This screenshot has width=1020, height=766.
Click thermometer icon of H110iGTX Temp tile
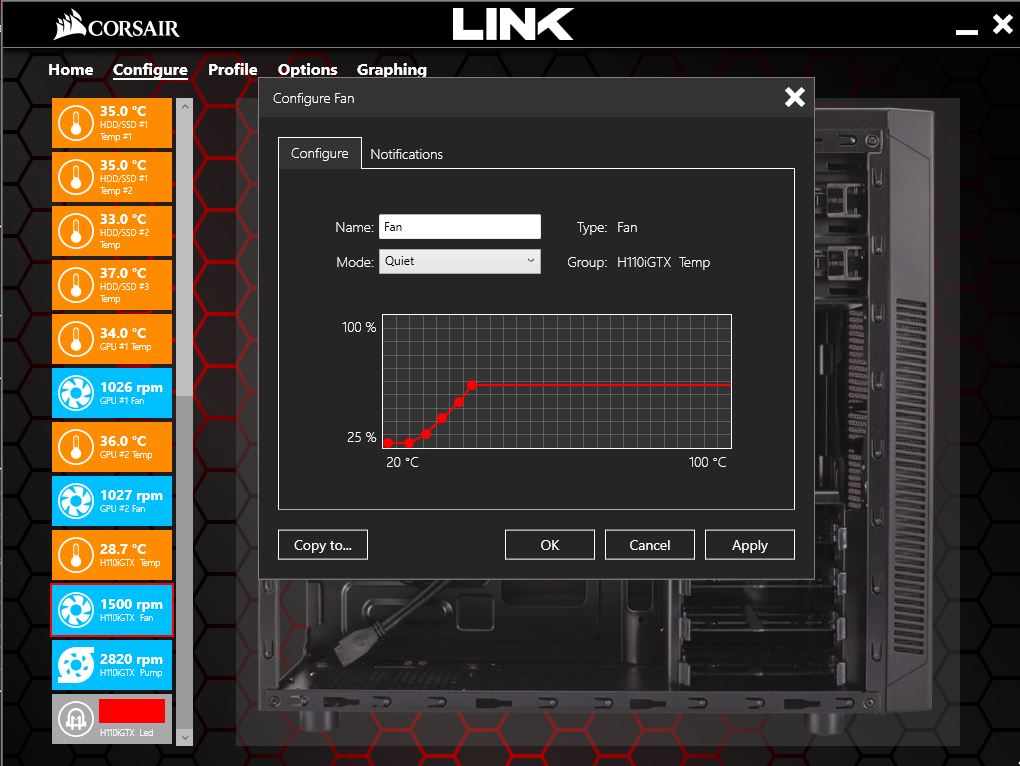click(76, 555)
